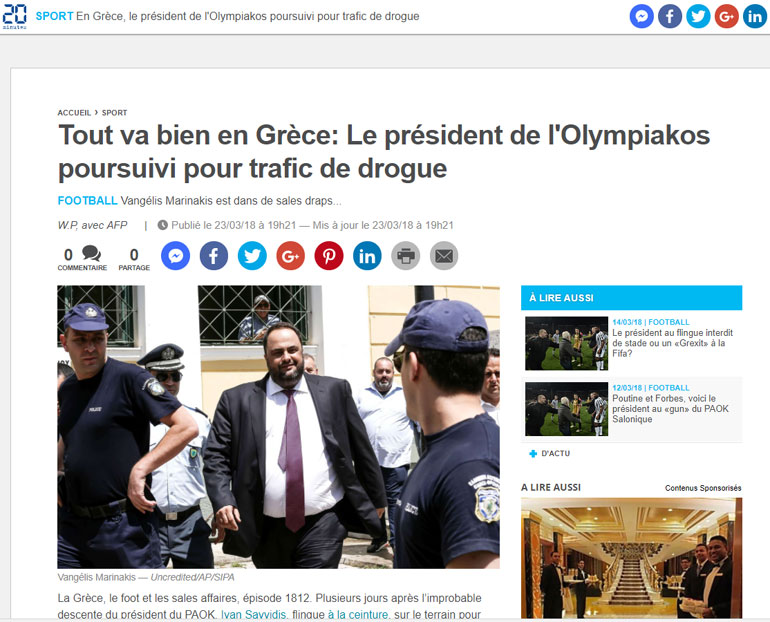Share on LinkedIn from top bar
Viewport: 770px width, 622px height.
click(755, 16)
